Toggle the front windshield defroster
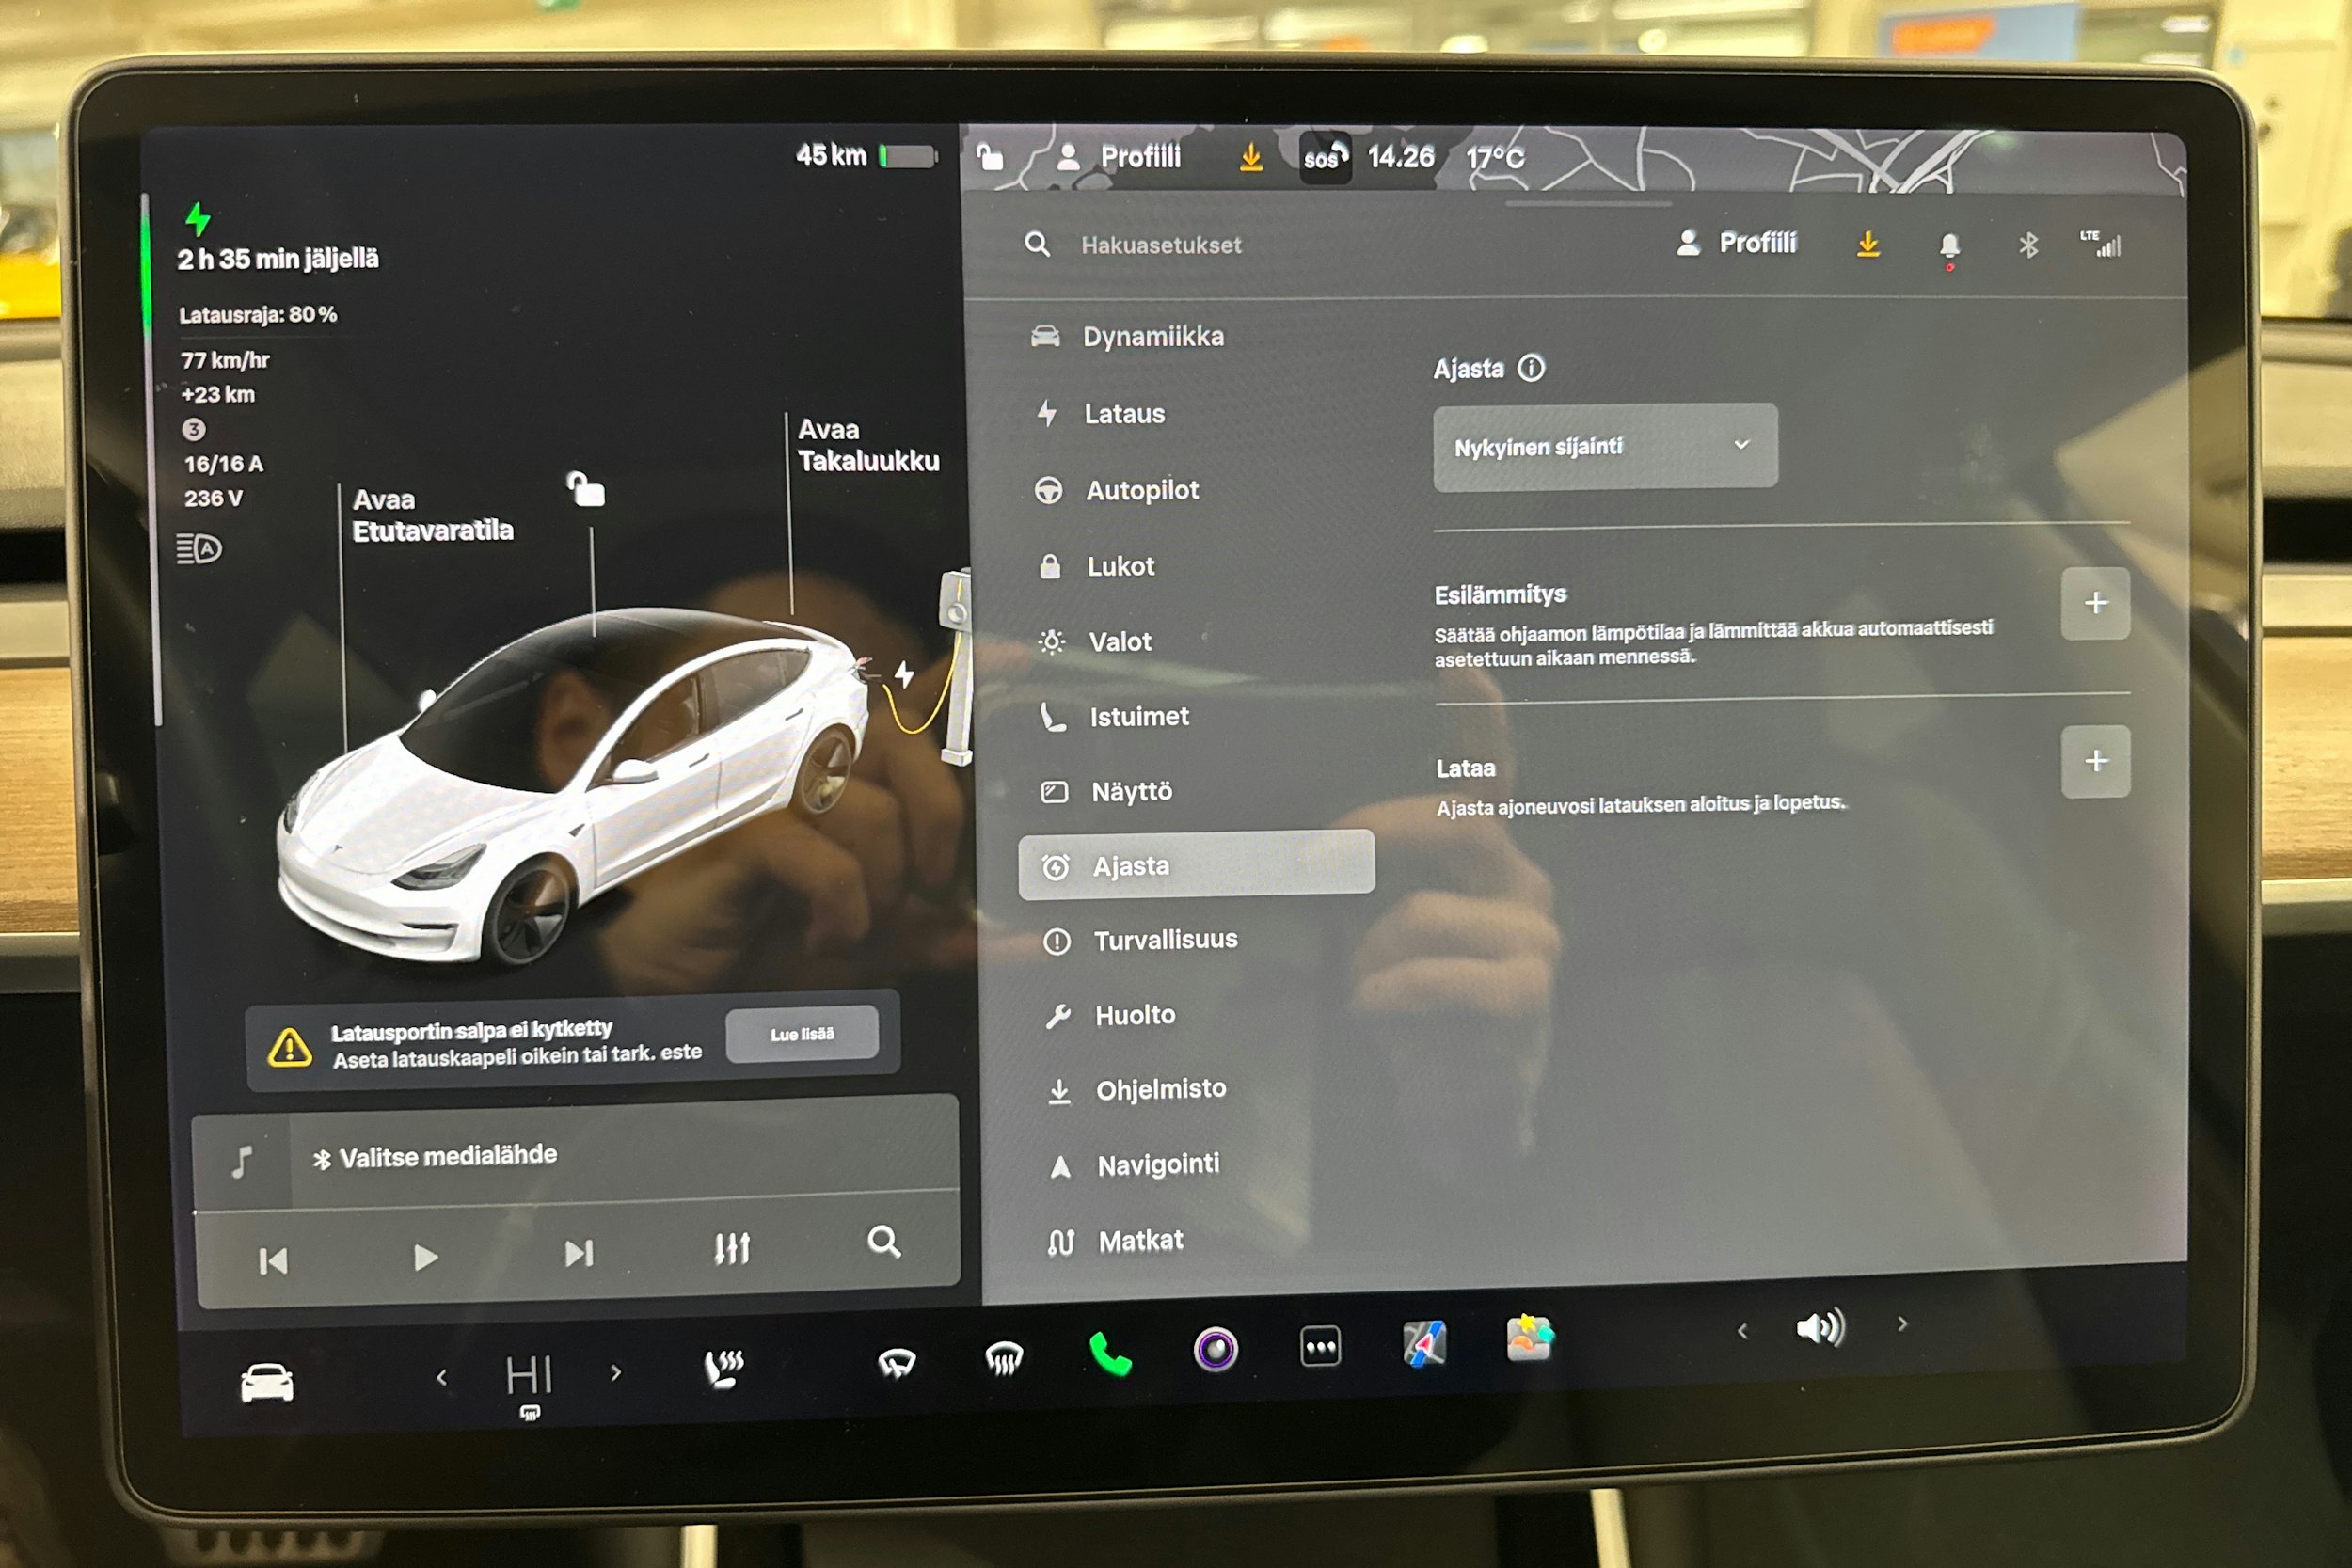 click(x=898, y=1365)
